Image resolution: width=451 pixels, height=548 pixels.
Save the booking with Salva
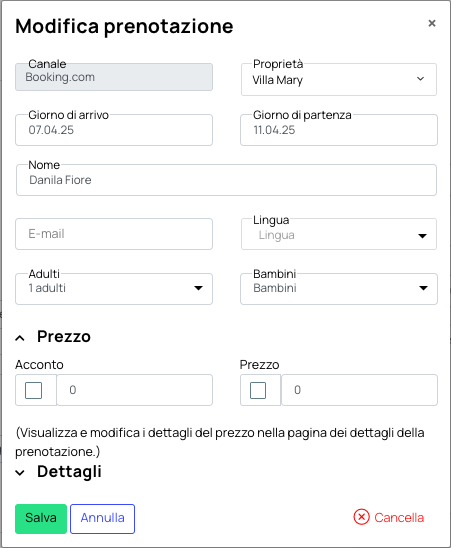pos(41,519)
